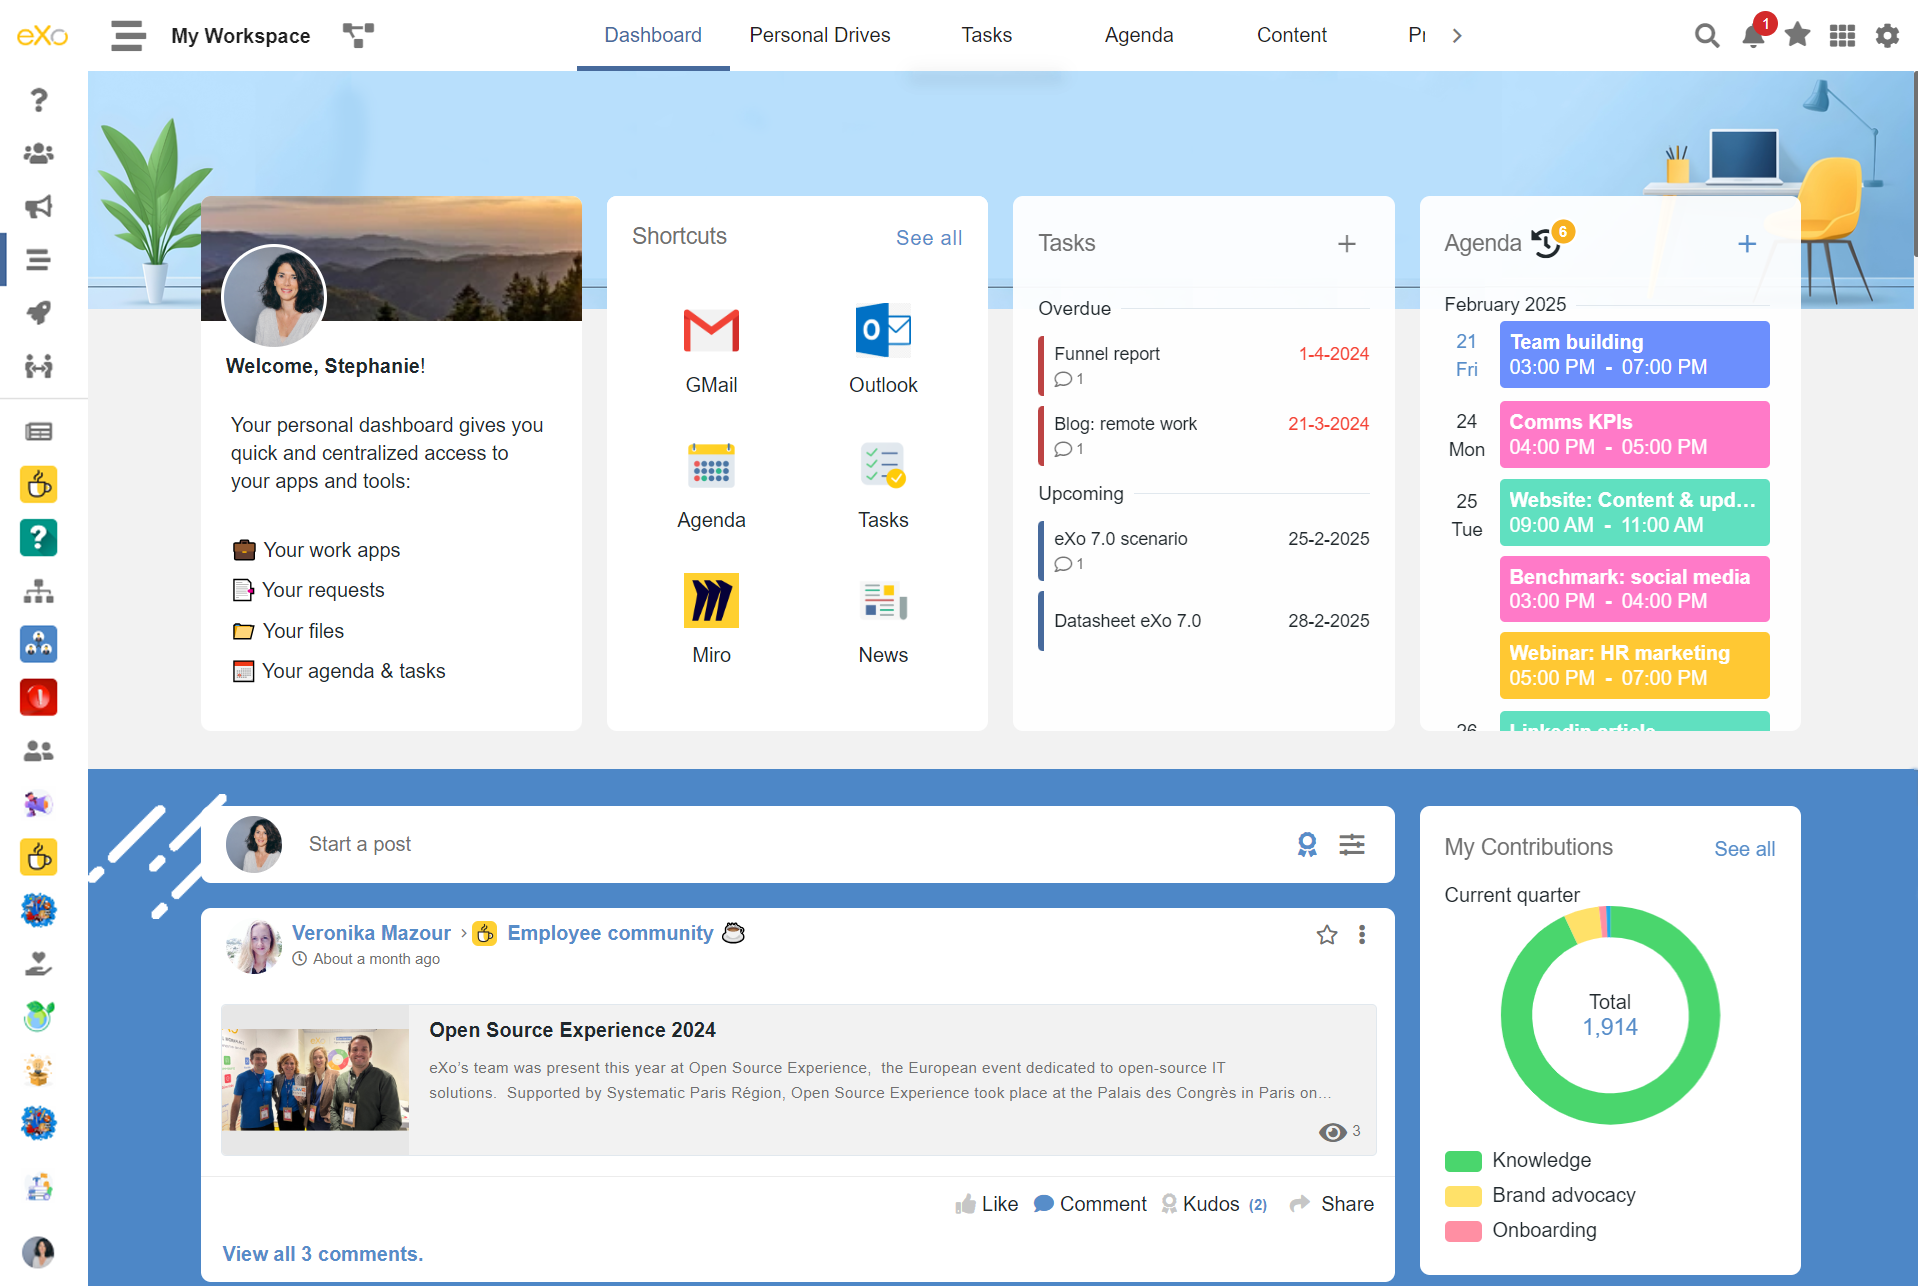
Task: Click the settings gear icon
Action: coord(1887,36)
